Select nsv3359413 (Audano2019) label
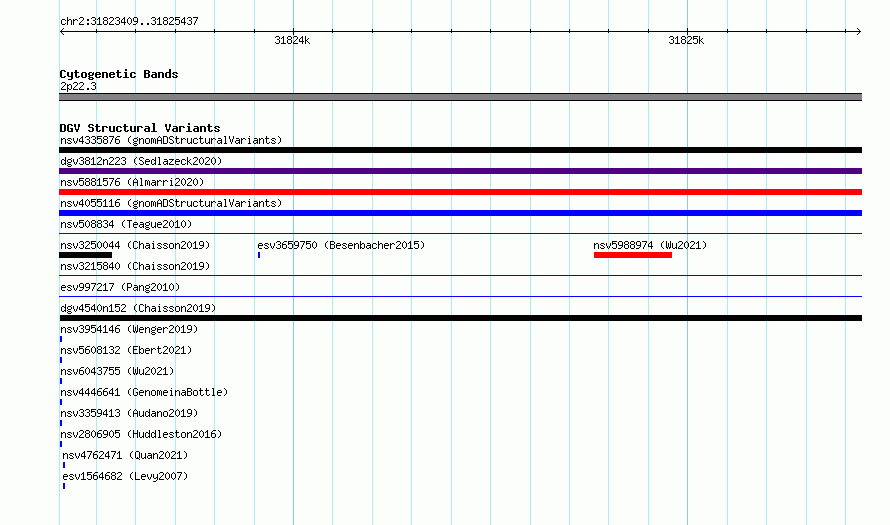Screen dimensions: 890x525 tap(129, 413)
